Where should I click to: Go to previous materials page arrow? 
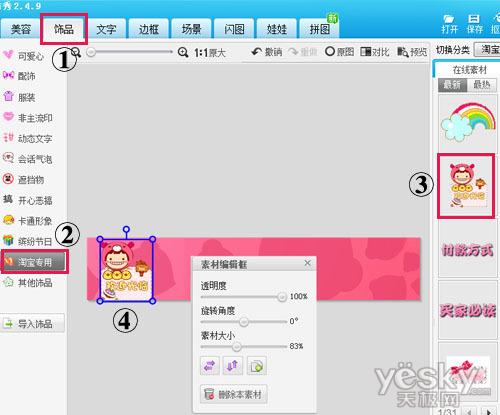pos(470,411)
